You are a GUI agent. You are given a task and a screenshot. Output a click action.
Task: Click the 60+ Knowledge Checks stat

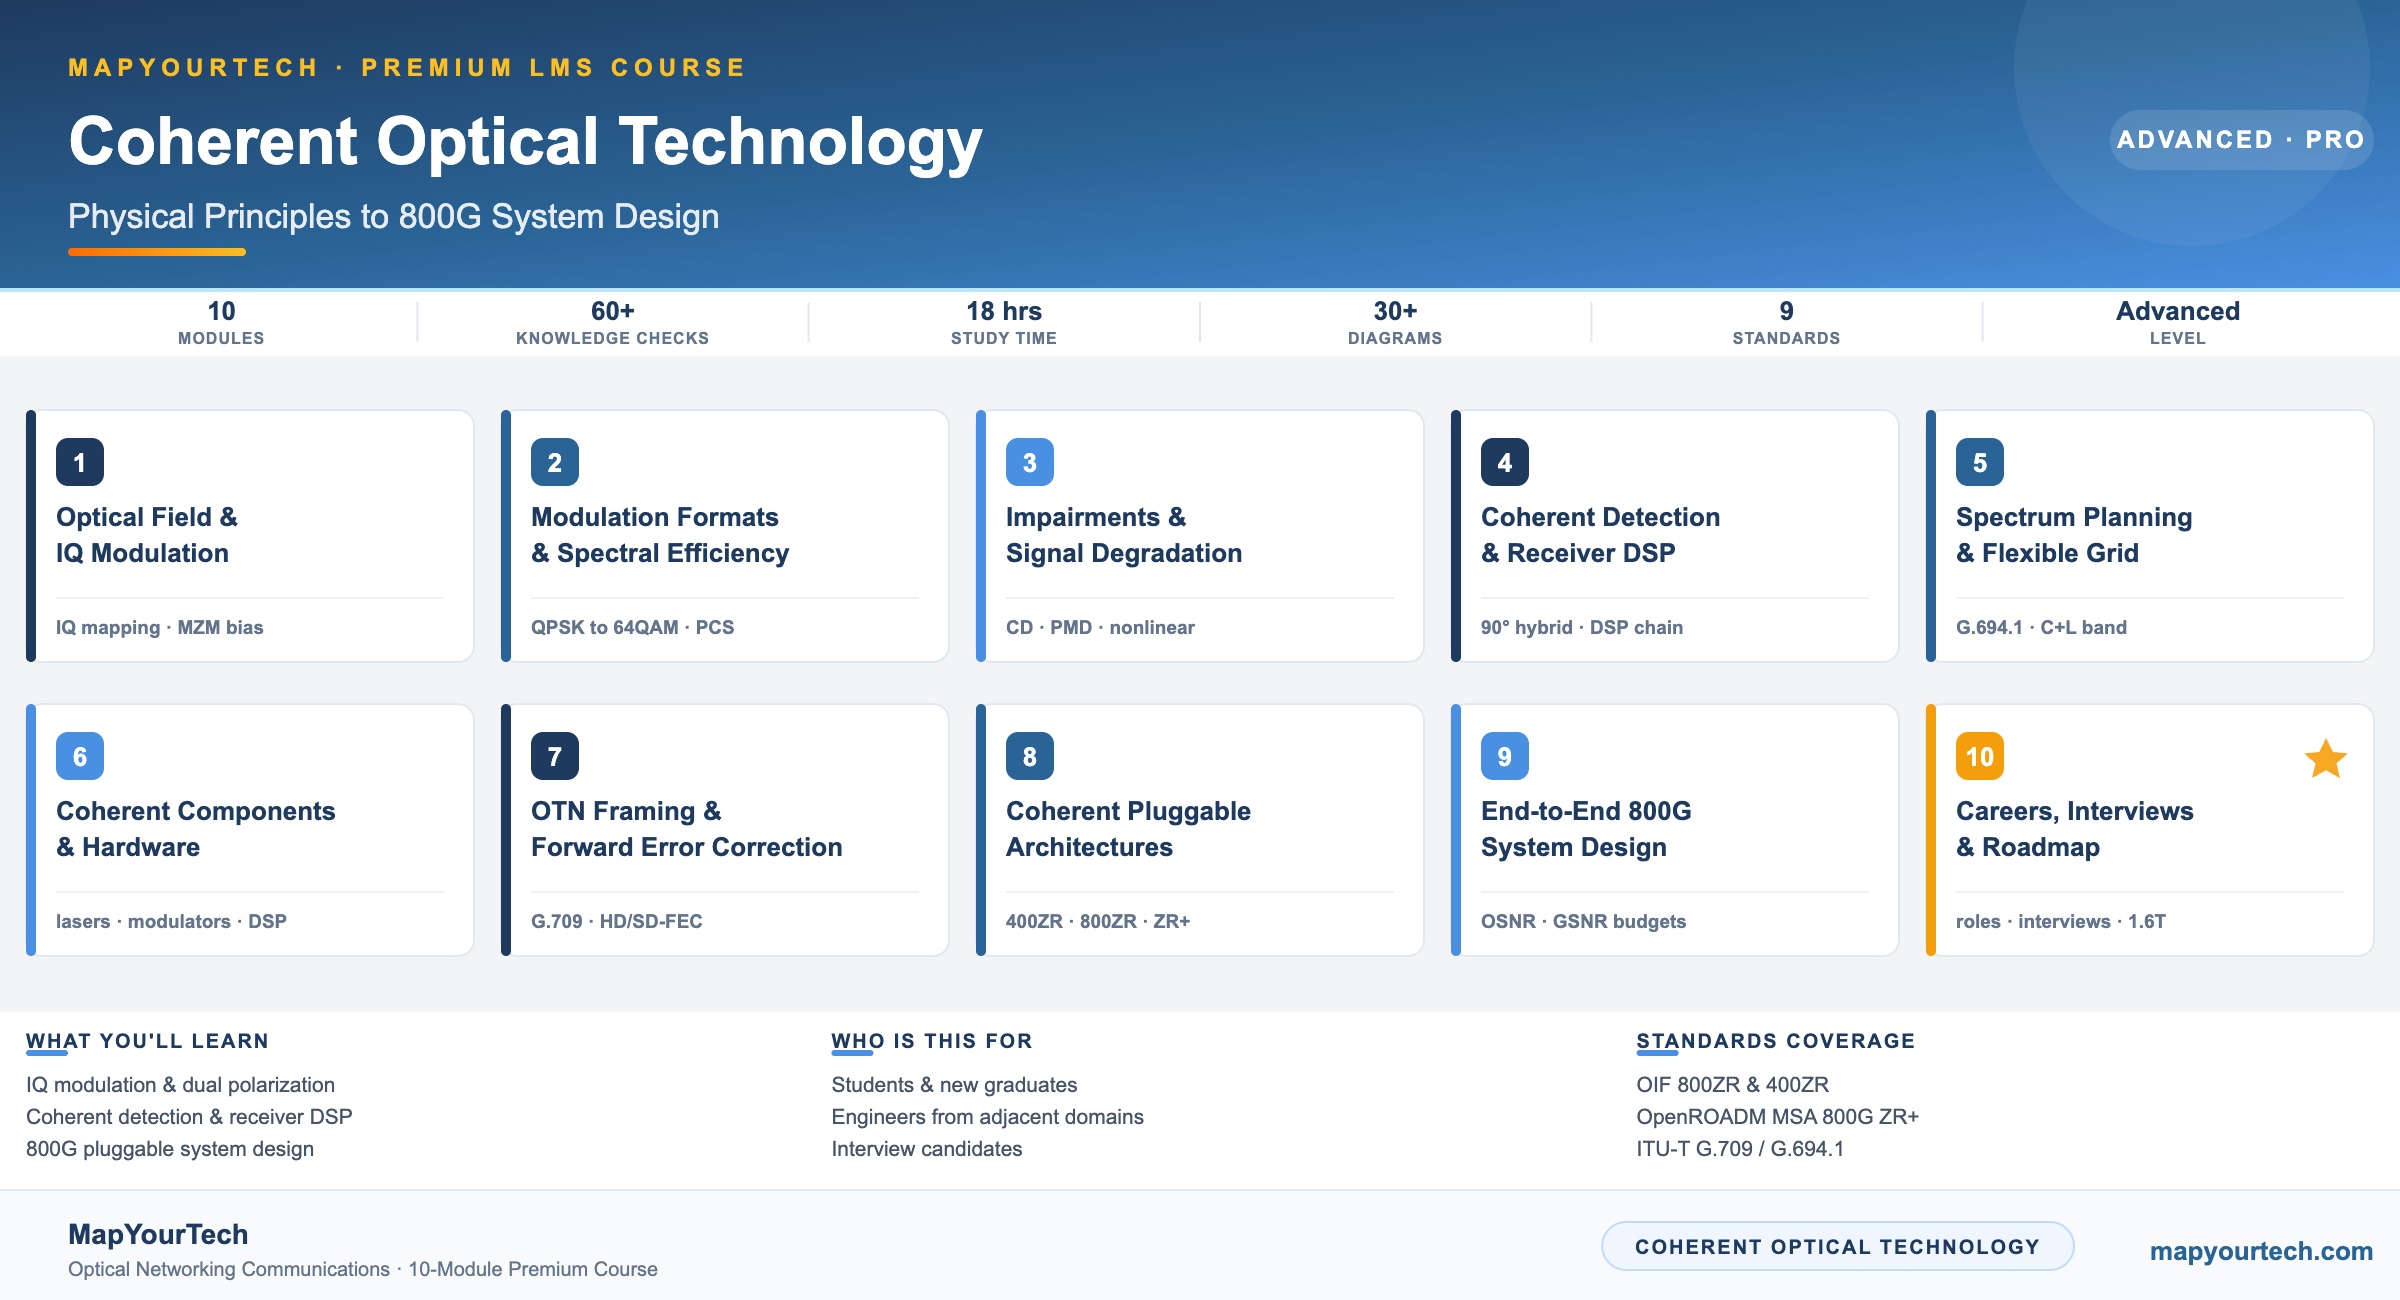click(613, 323)
